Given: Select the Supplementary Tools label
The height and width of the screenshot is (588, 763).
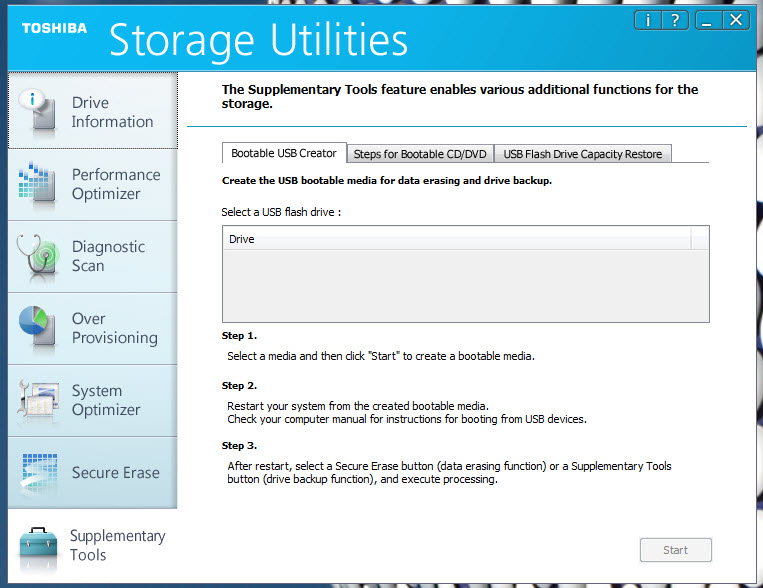Looking at the screenshot, I should tap(117, 545).
